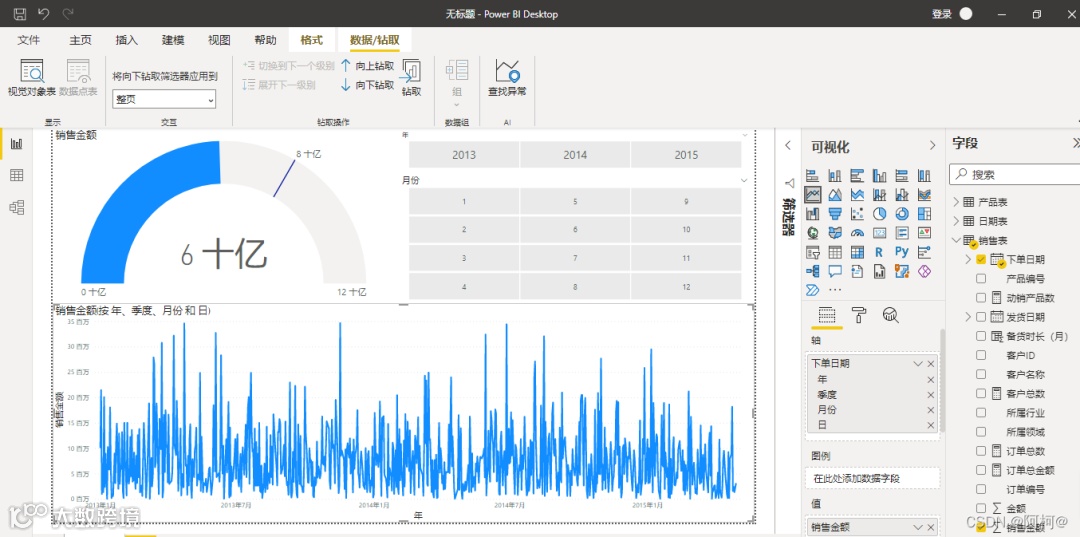Image resolution: width=1080 pixels, height=537 pixels.
Task: Select 2014 in the year slicer
Action: (575, 155)
